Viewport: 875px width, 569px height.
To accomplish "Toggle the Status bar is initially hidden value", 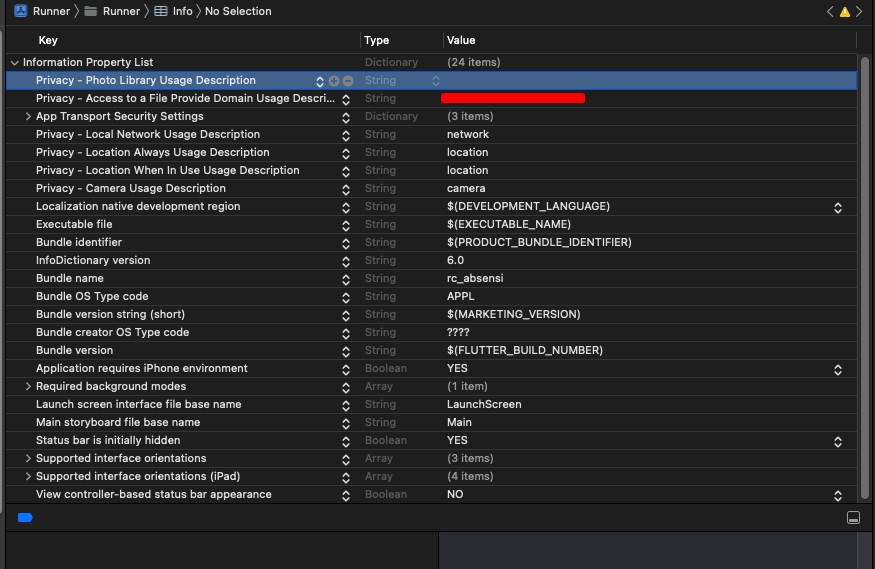I will (838, 441).
